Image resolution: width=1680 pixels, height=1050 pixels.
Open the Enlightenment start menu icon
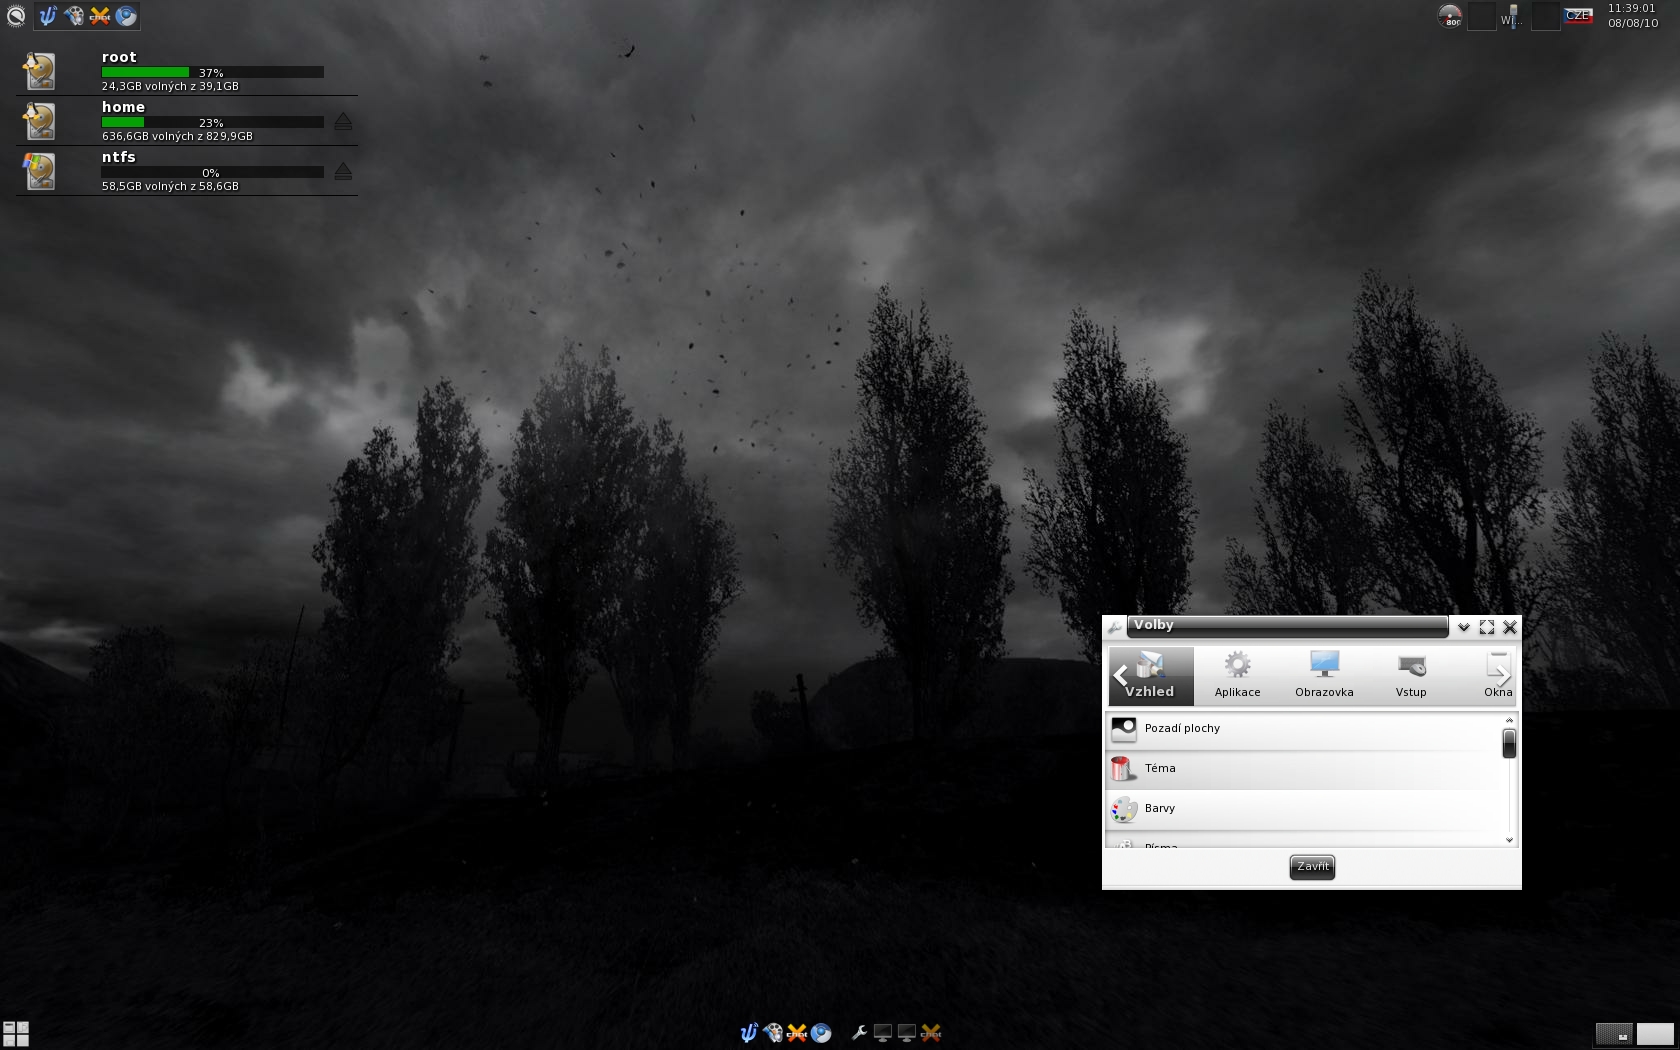(15, 15)
